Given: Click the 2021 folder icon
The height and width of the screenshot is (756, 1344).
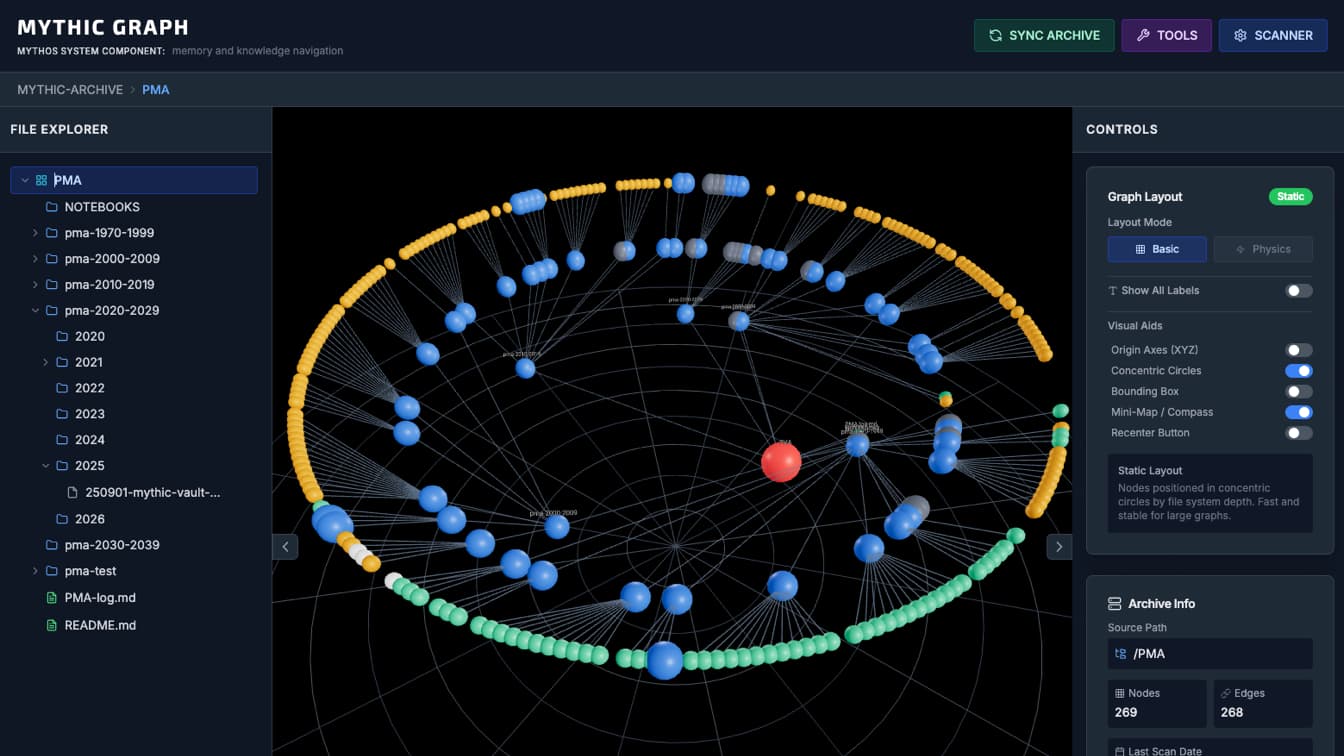Looking at the screenshot, I should click(62, 362).
